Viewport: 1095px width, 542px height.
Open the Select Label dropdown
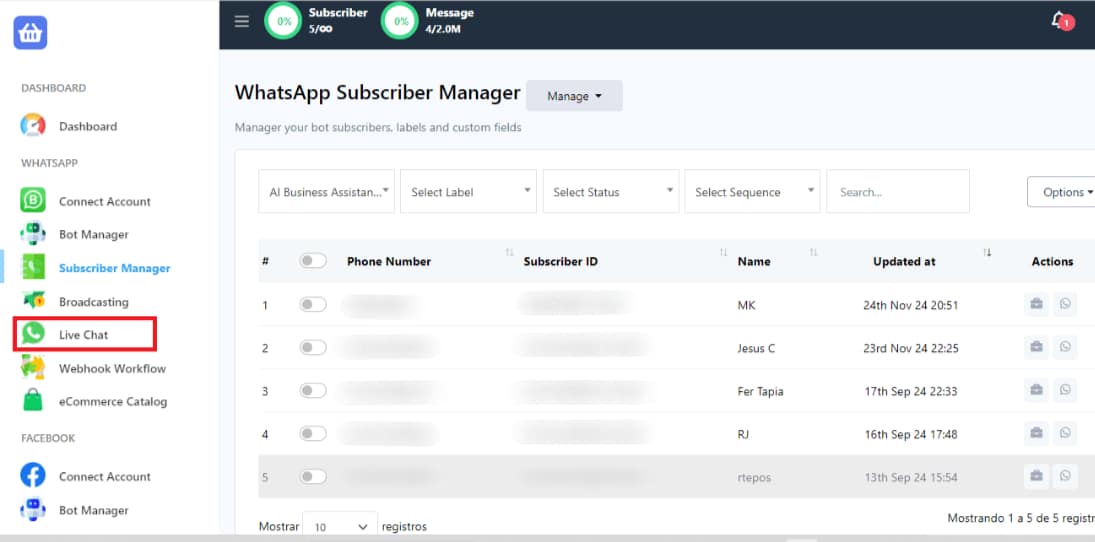pos(468,191)
